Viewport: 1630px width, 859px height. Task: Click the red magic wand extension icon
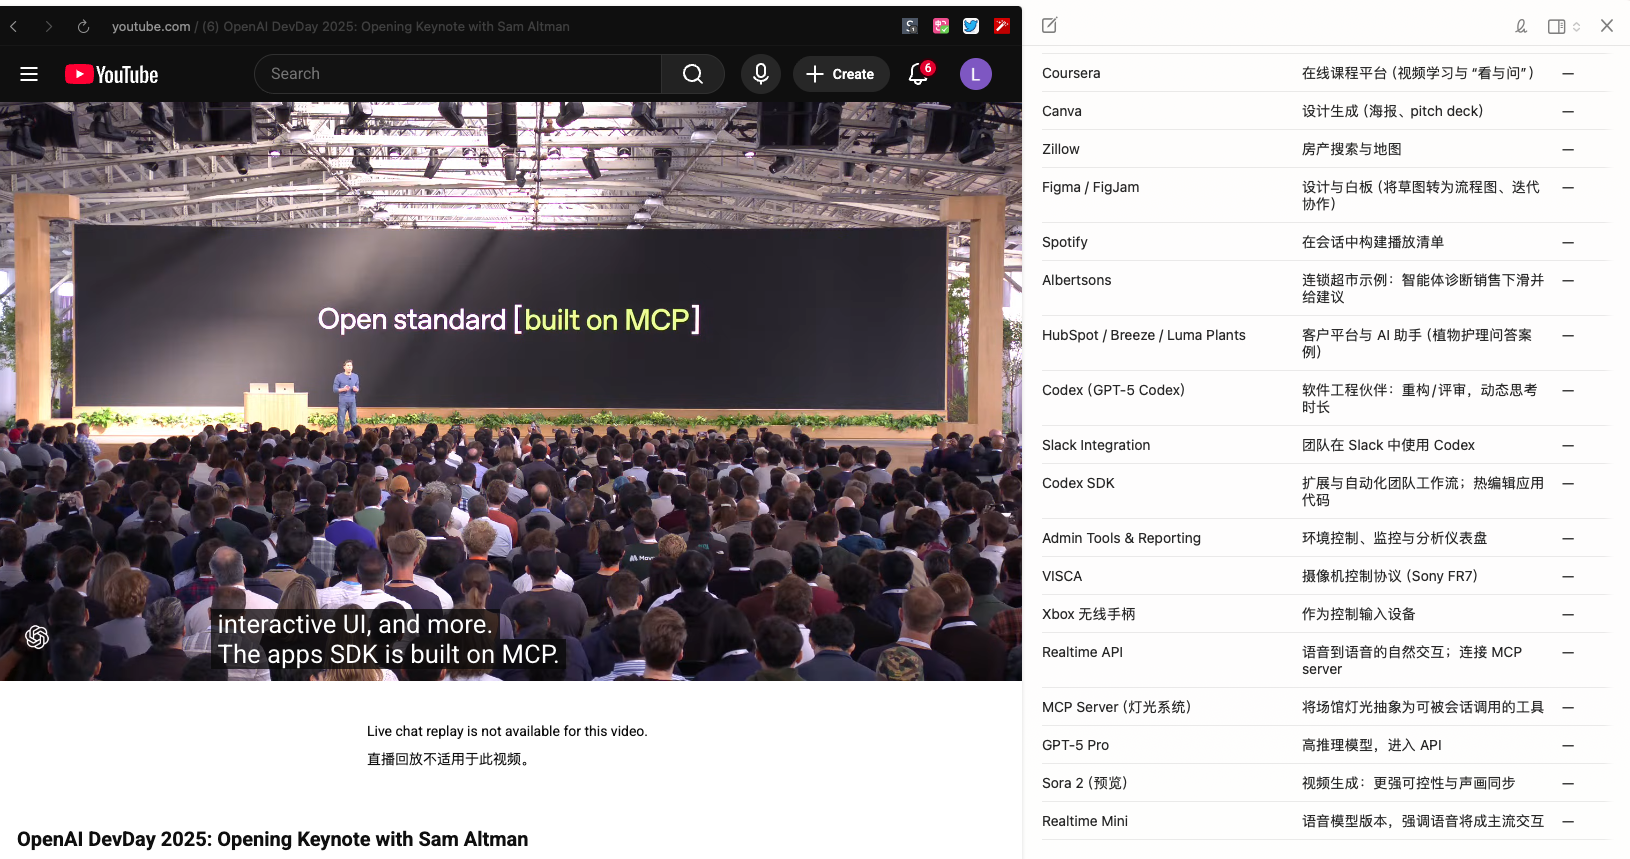click(x=1001, y=26)
